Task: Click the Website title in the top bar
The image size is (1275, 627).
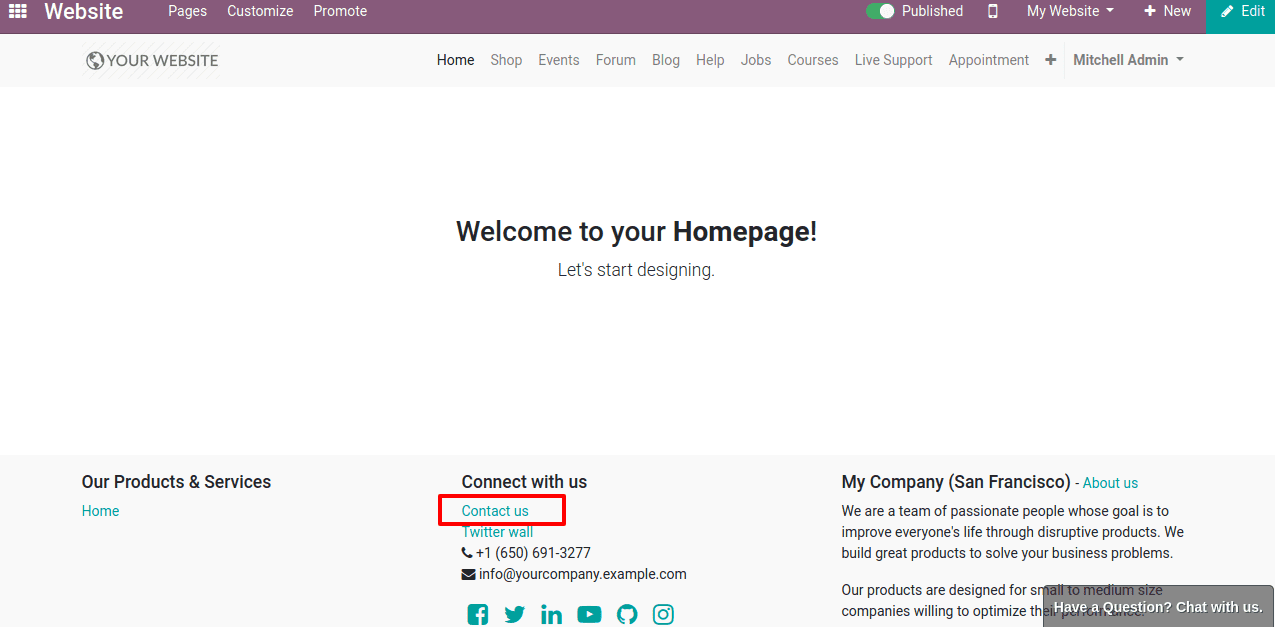Action: 84,12
